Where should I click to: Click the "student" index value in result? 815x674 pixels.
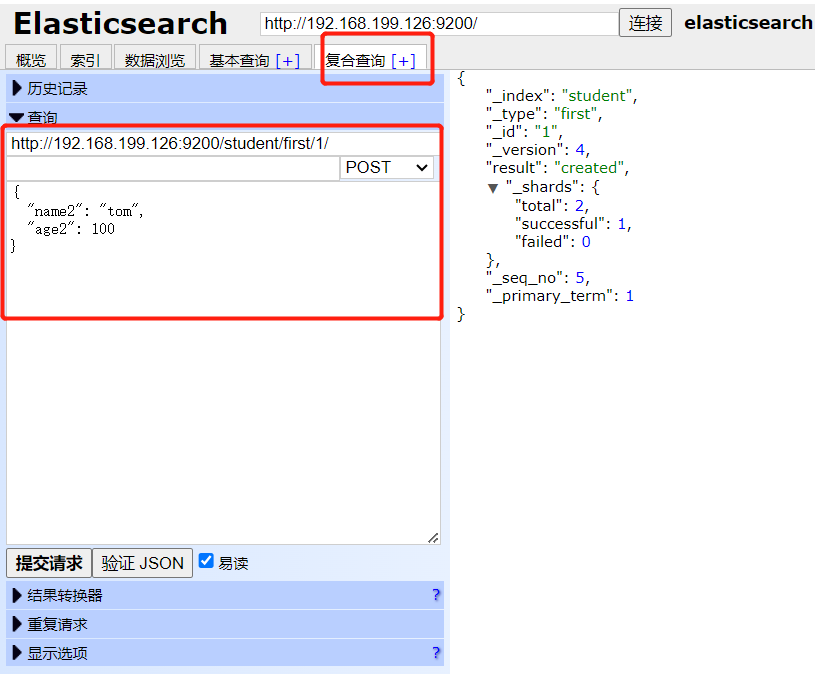597,96
